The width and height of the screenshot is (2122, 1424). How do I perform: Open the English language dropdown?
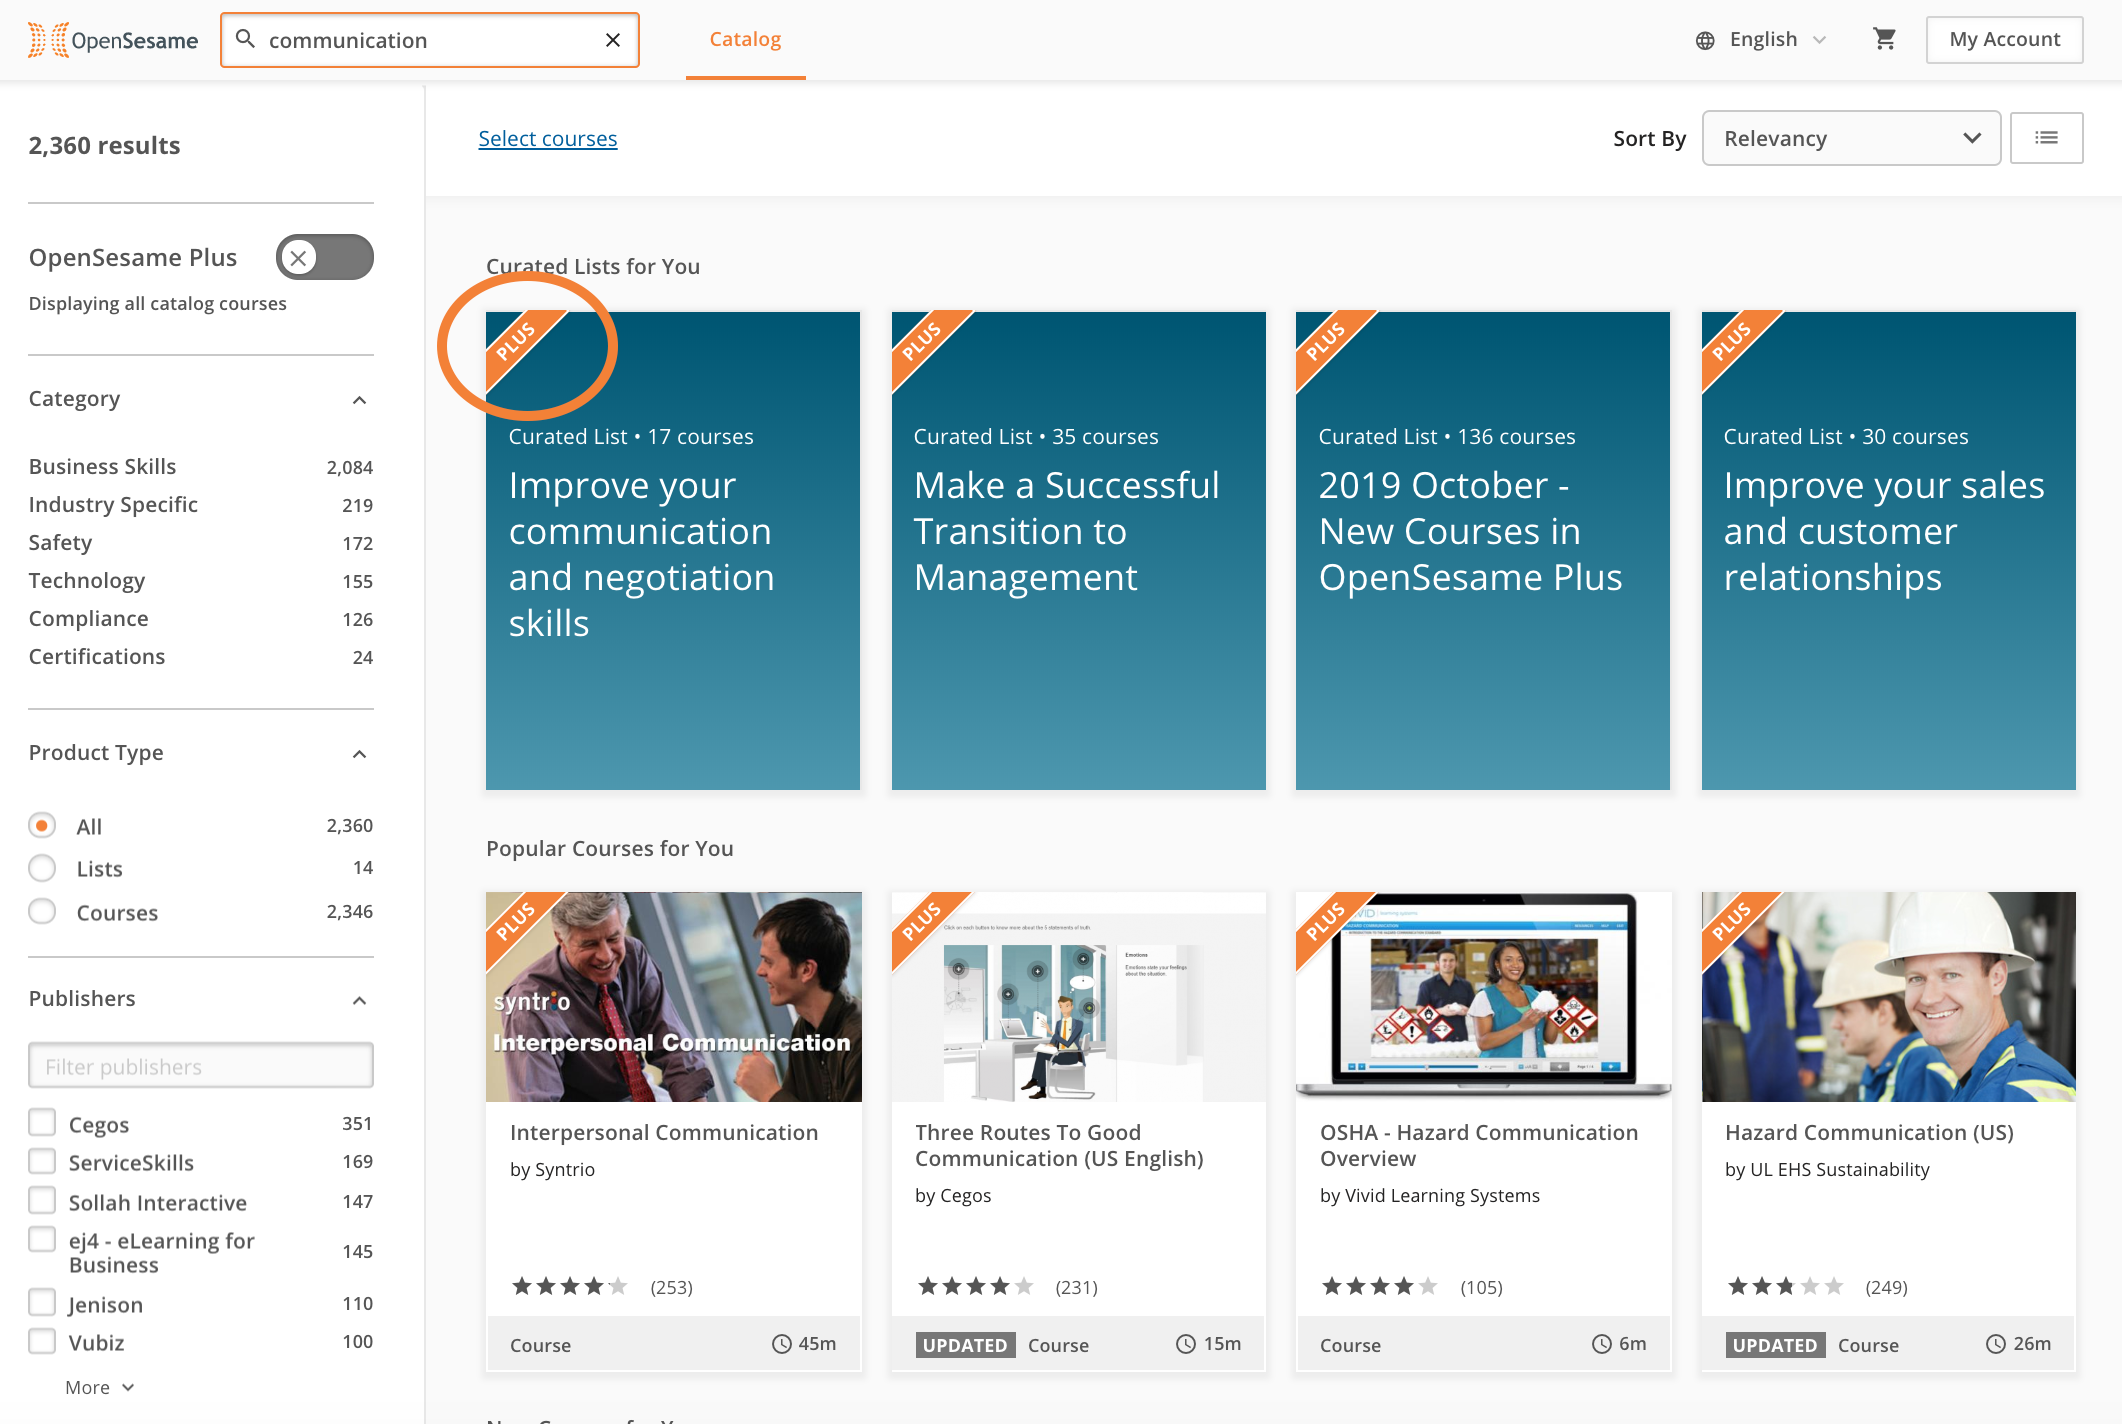(x=1762, y=40)
